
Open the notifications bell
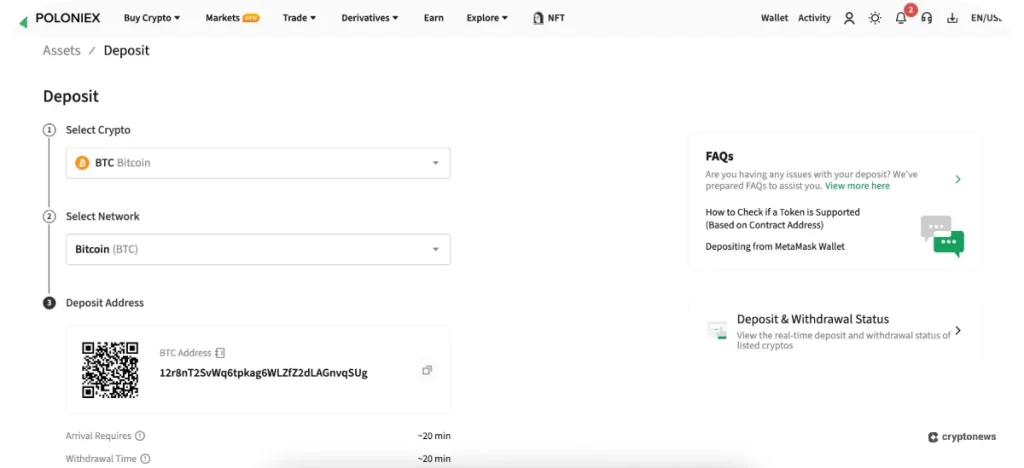coord(901,18)
